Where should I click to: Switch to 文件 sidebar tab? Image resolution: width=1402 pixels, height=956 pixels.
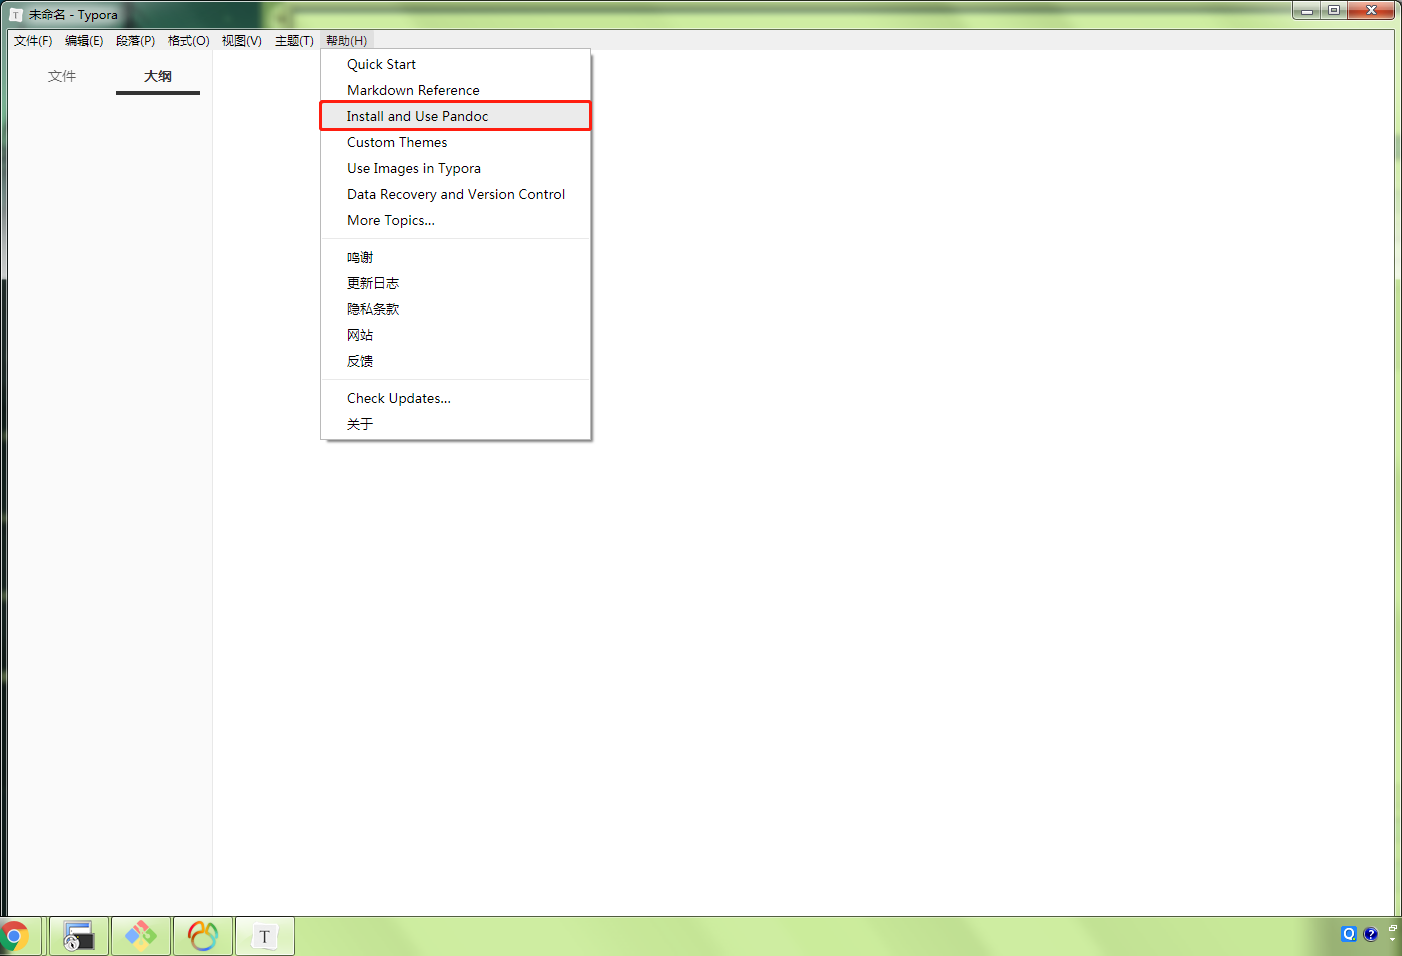tap(62, 76)
